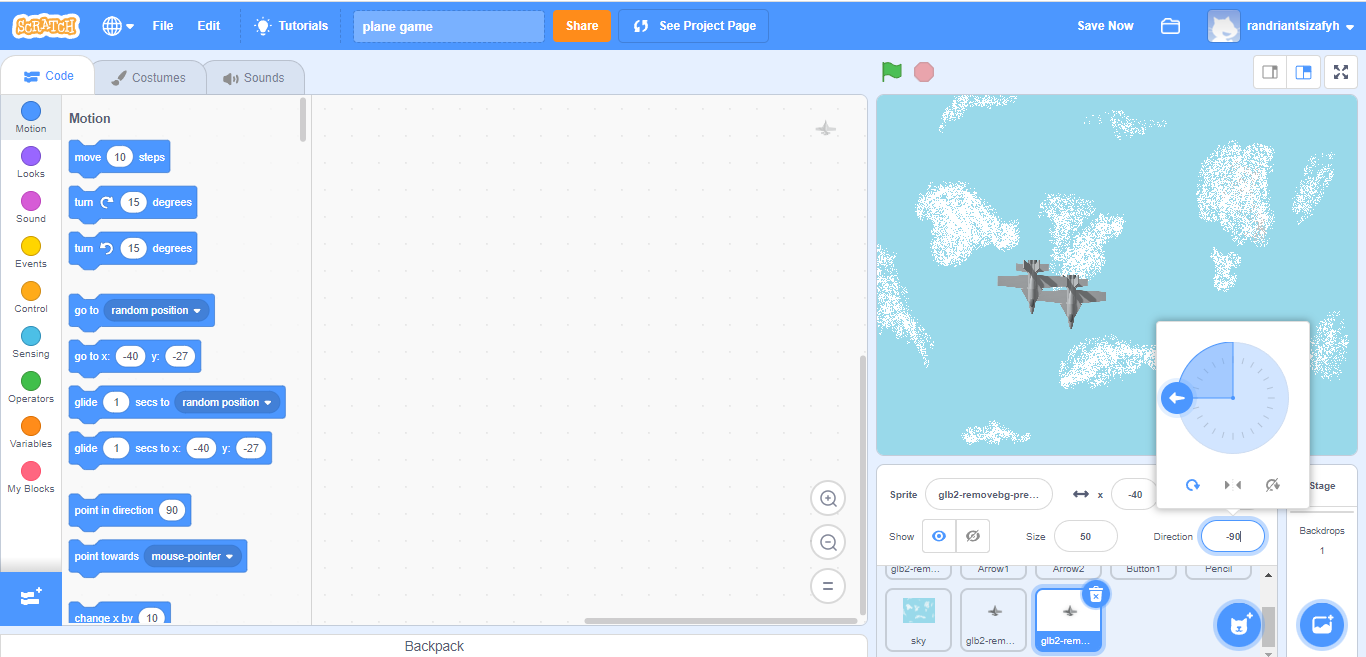Click the x value -40 in go to x block
The height and width of the screenshot is (657, 1366).
130,356
